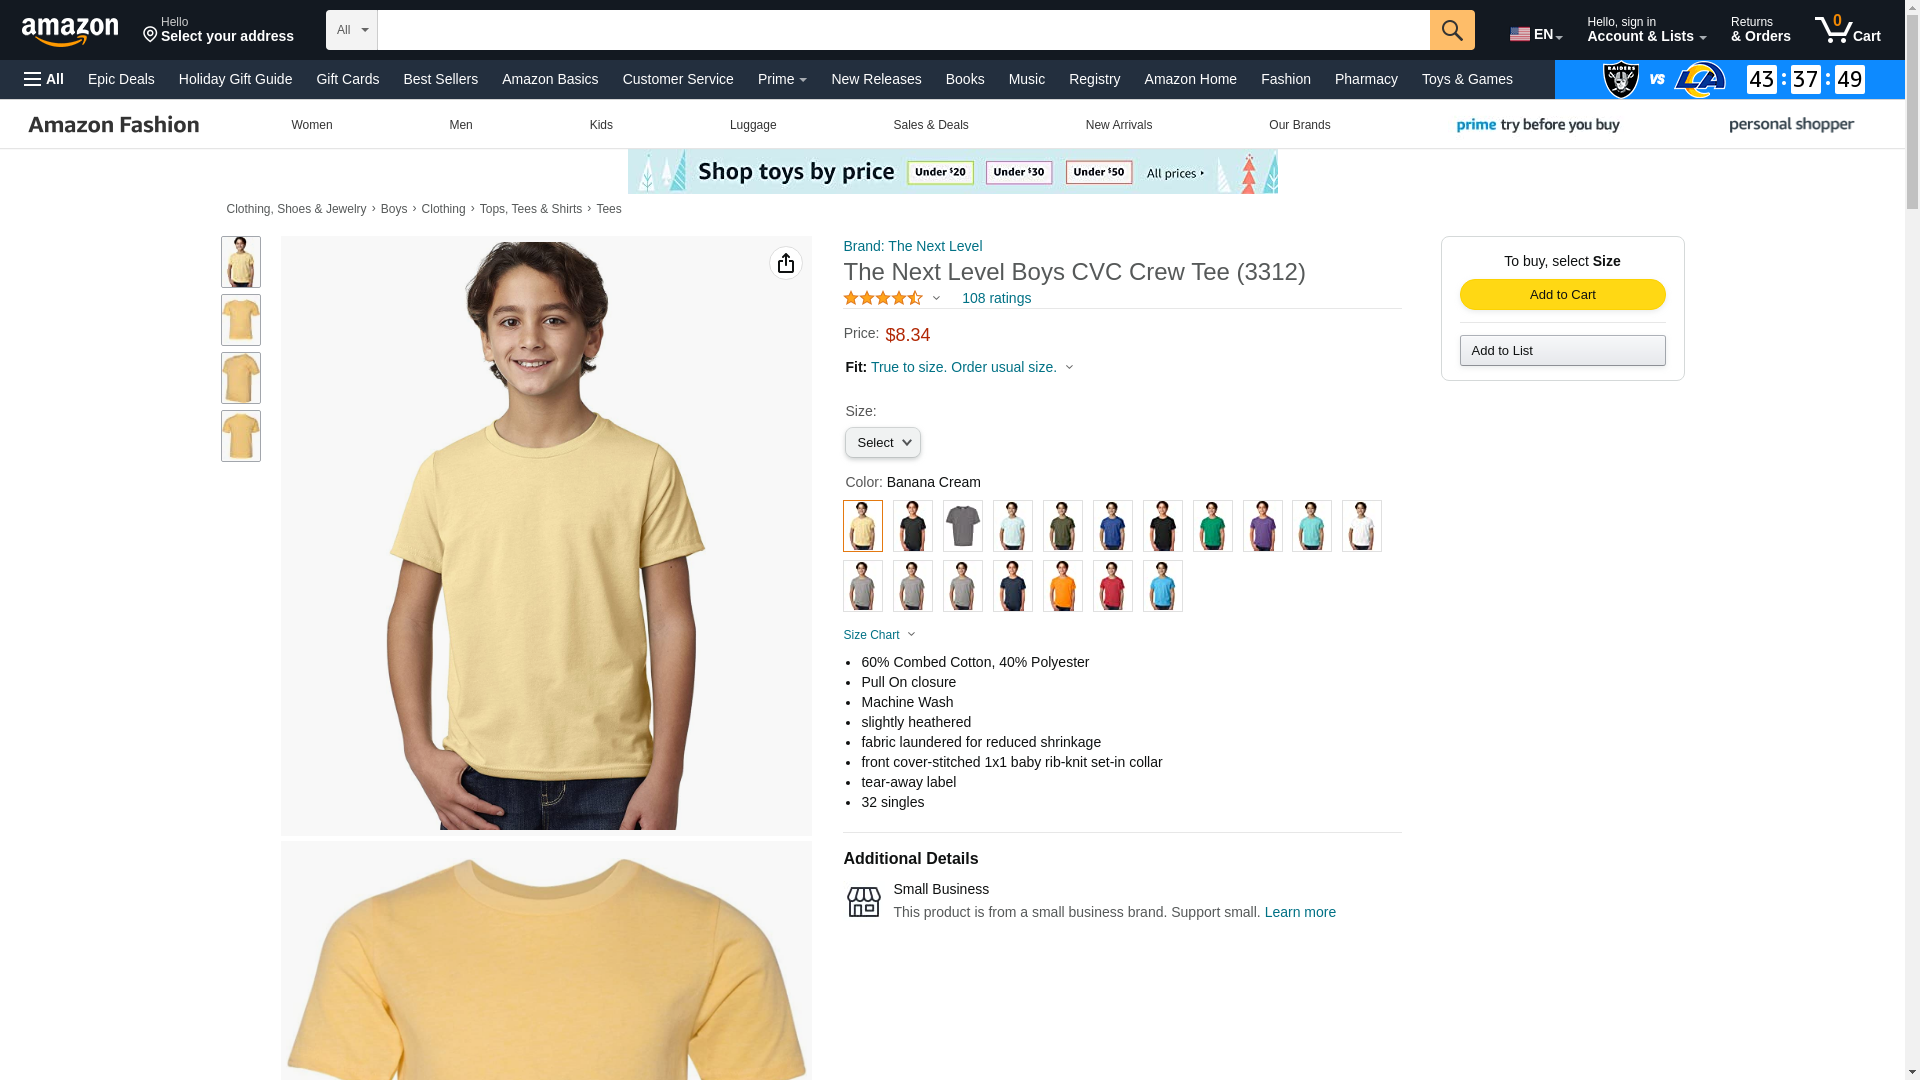Open the EN language selector
Image resolution: width=1920 pixels, height=1080 pixels.
(x=1535, y=34)
